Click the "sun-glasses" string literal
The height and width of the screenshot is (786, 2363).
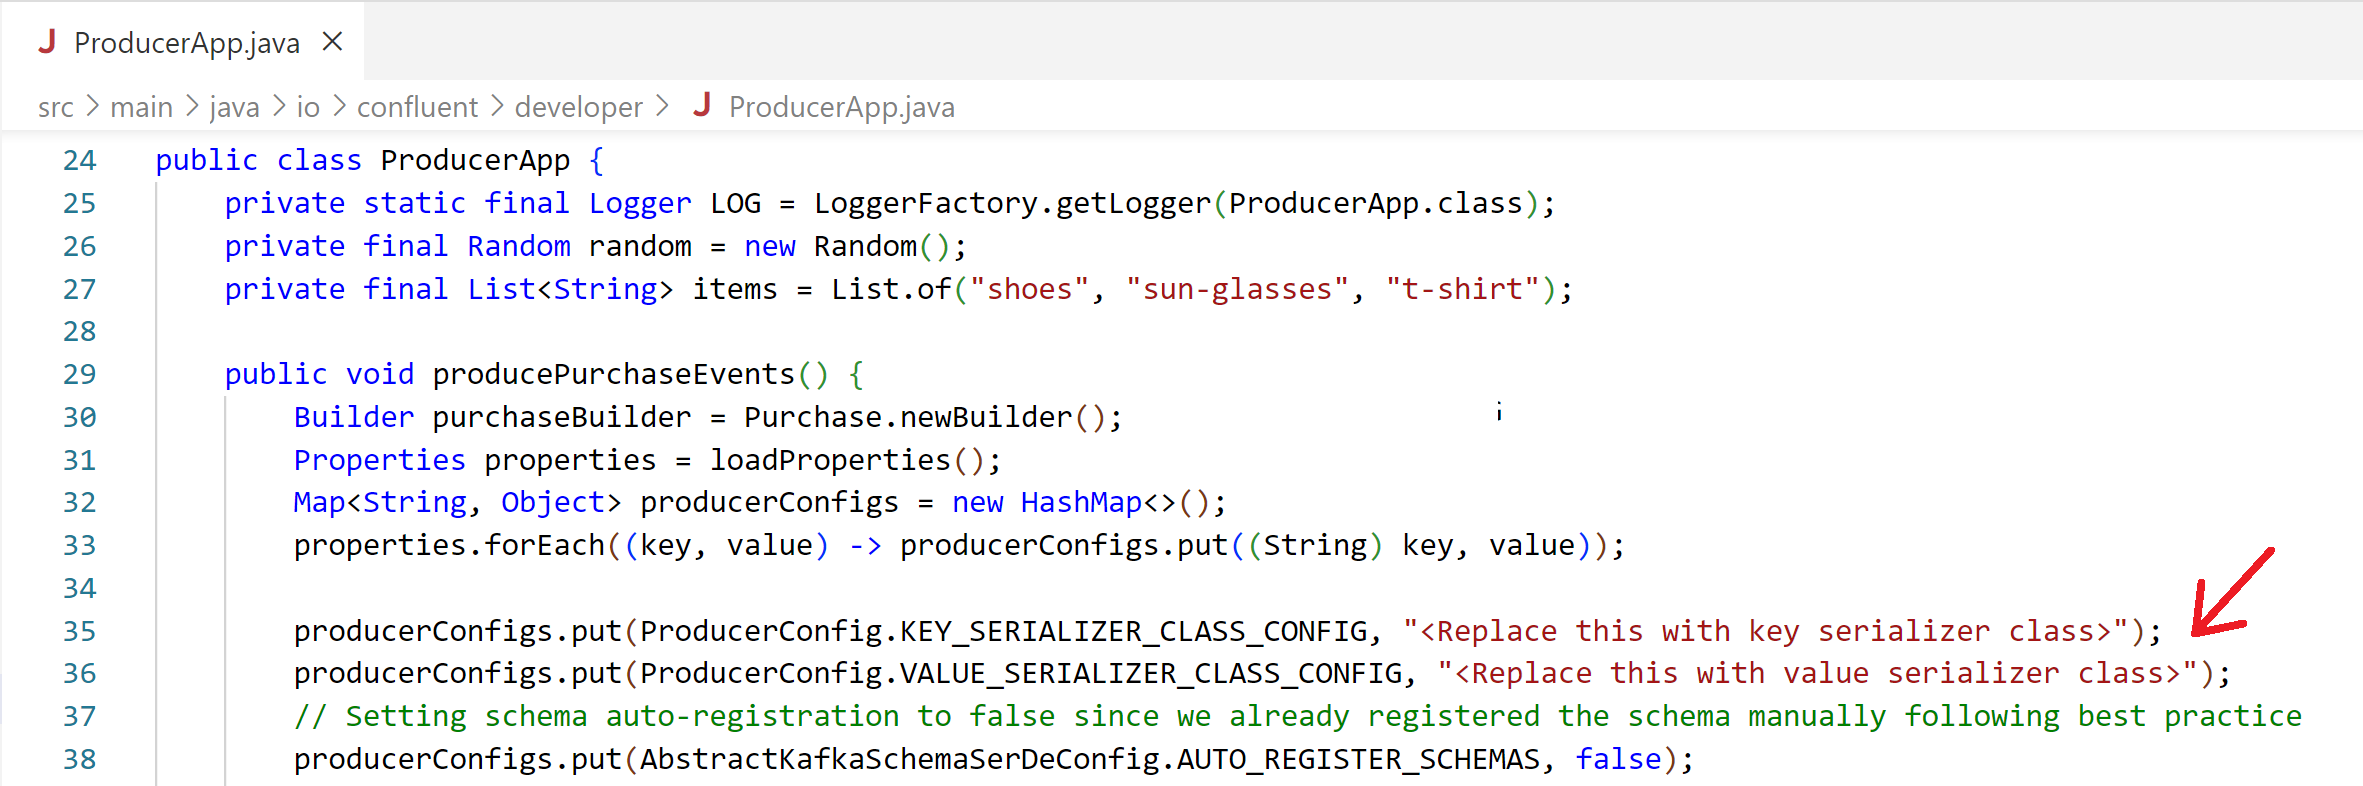(1237, 290)
